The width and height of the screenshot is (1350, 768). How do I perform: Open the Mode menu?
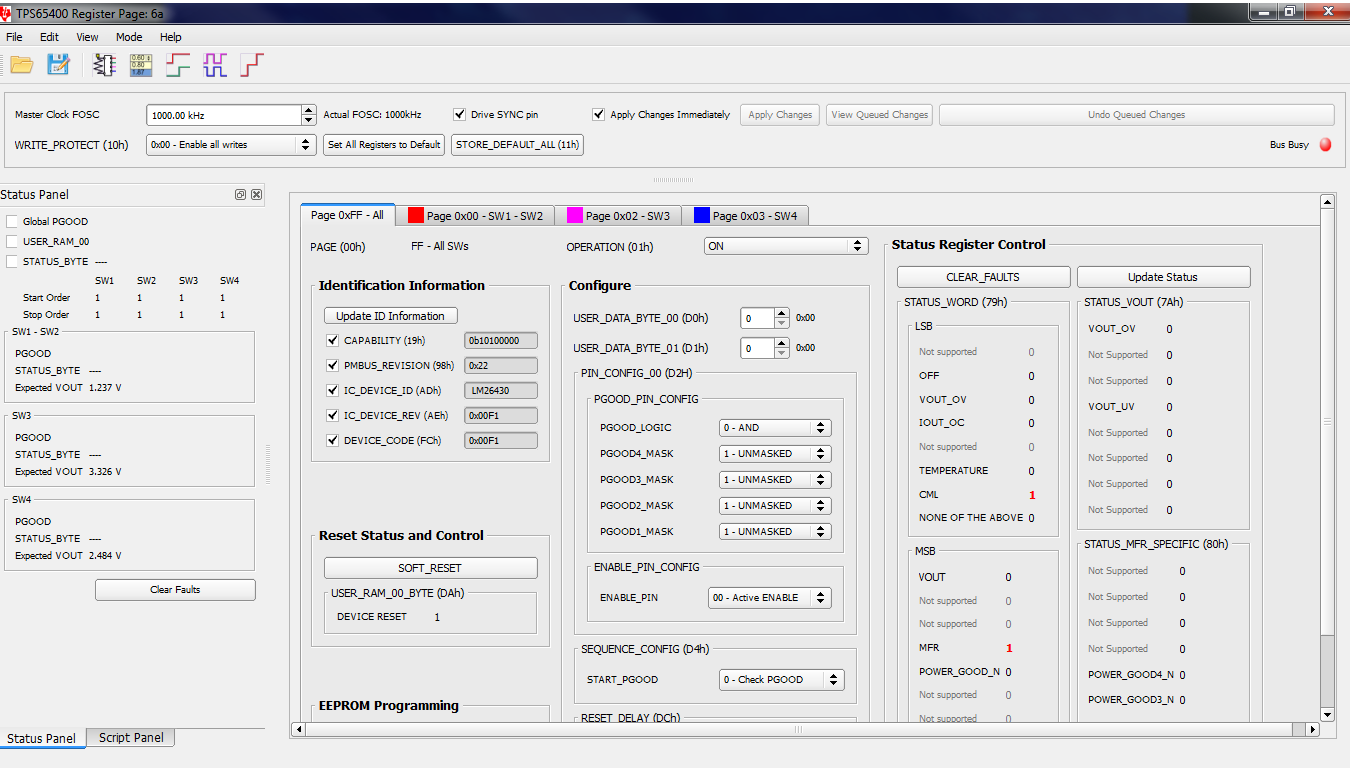tap(129, 37)
